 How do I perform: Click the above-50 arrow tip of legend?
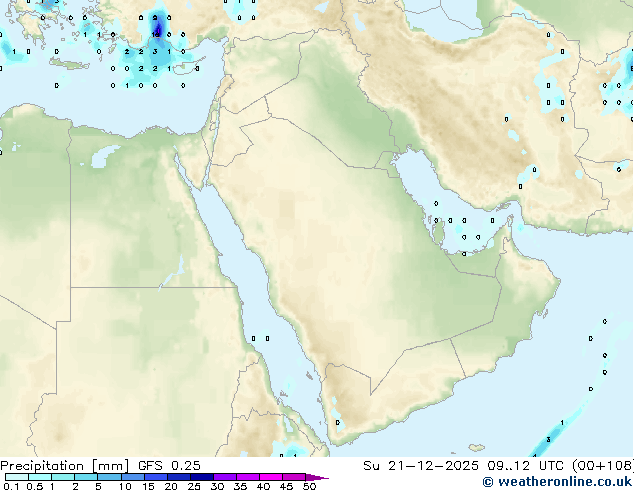click(317, 477)
